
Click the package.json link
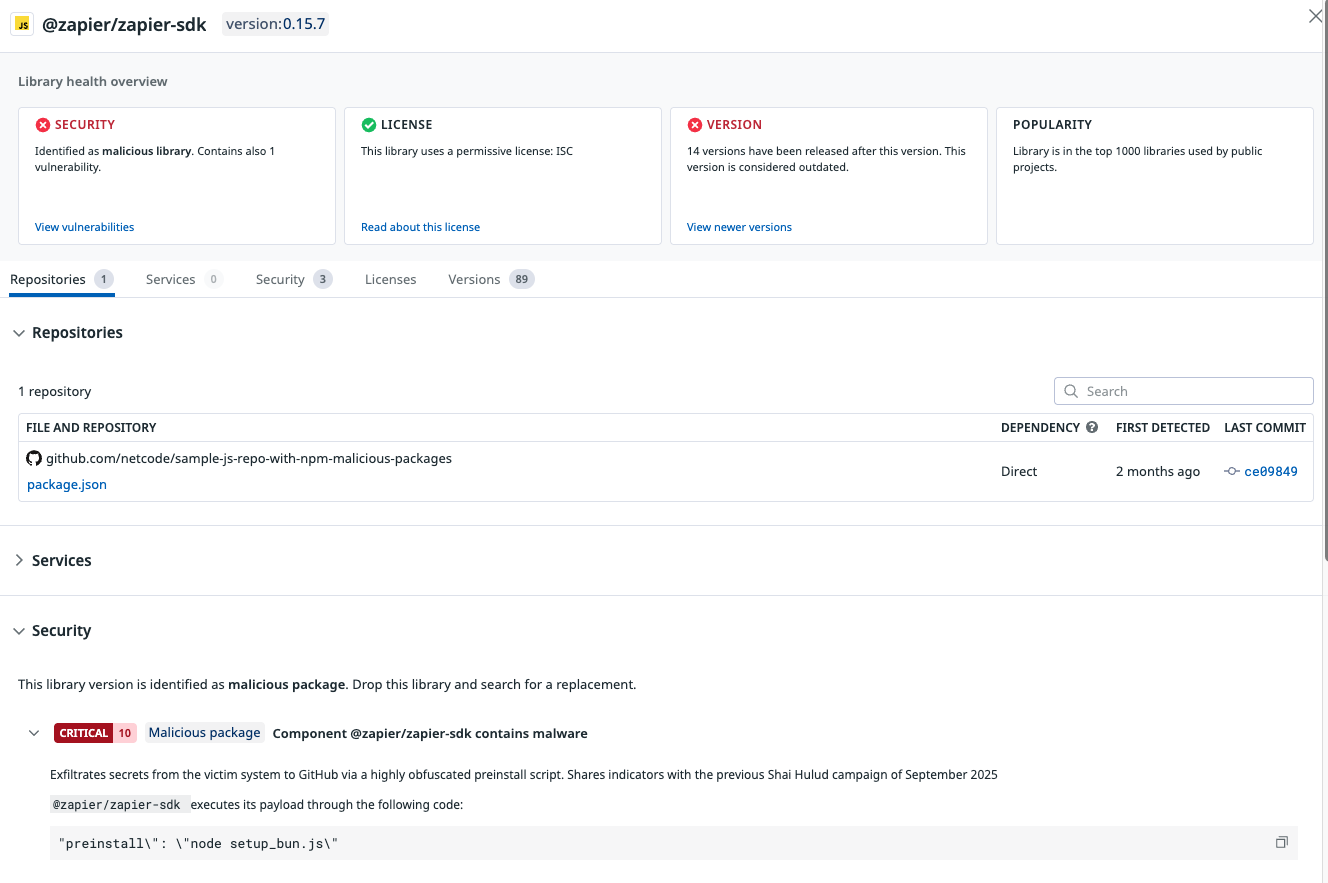pos(66,484)
